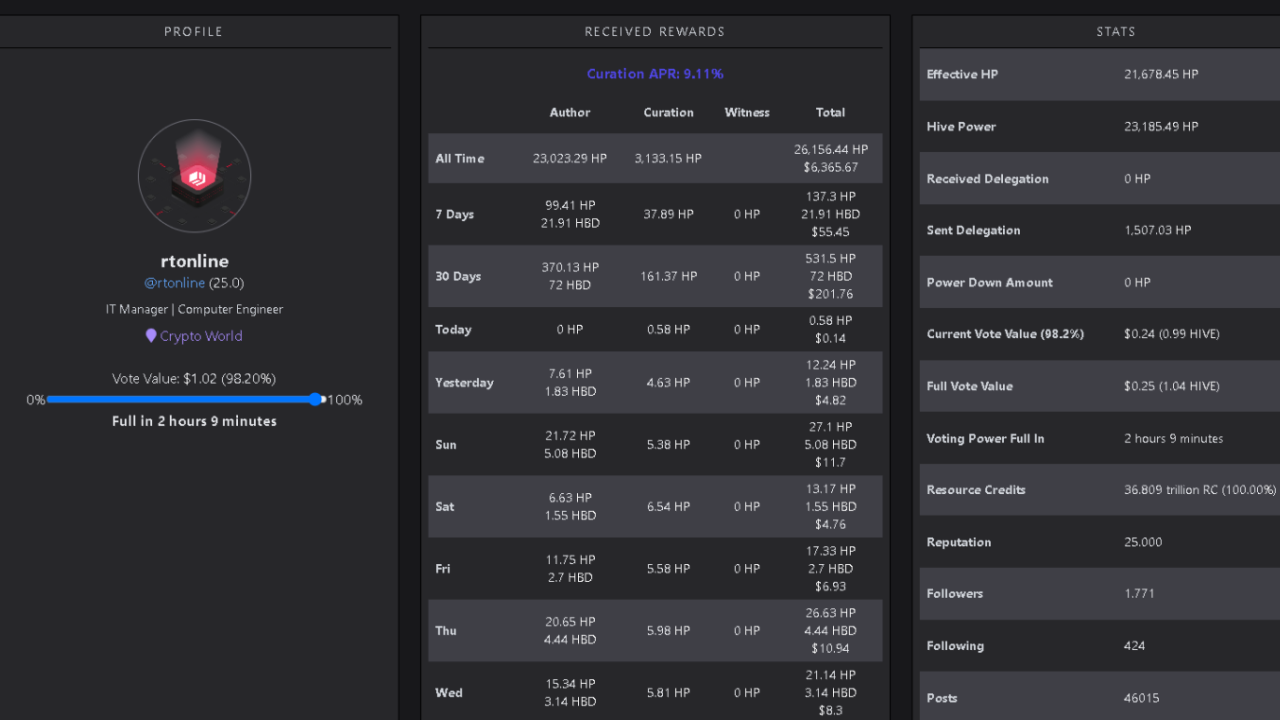Click the 5.81 HP curation value for Wed
This screenshot has width=1280, height=720.
click(x=669, y=693)
